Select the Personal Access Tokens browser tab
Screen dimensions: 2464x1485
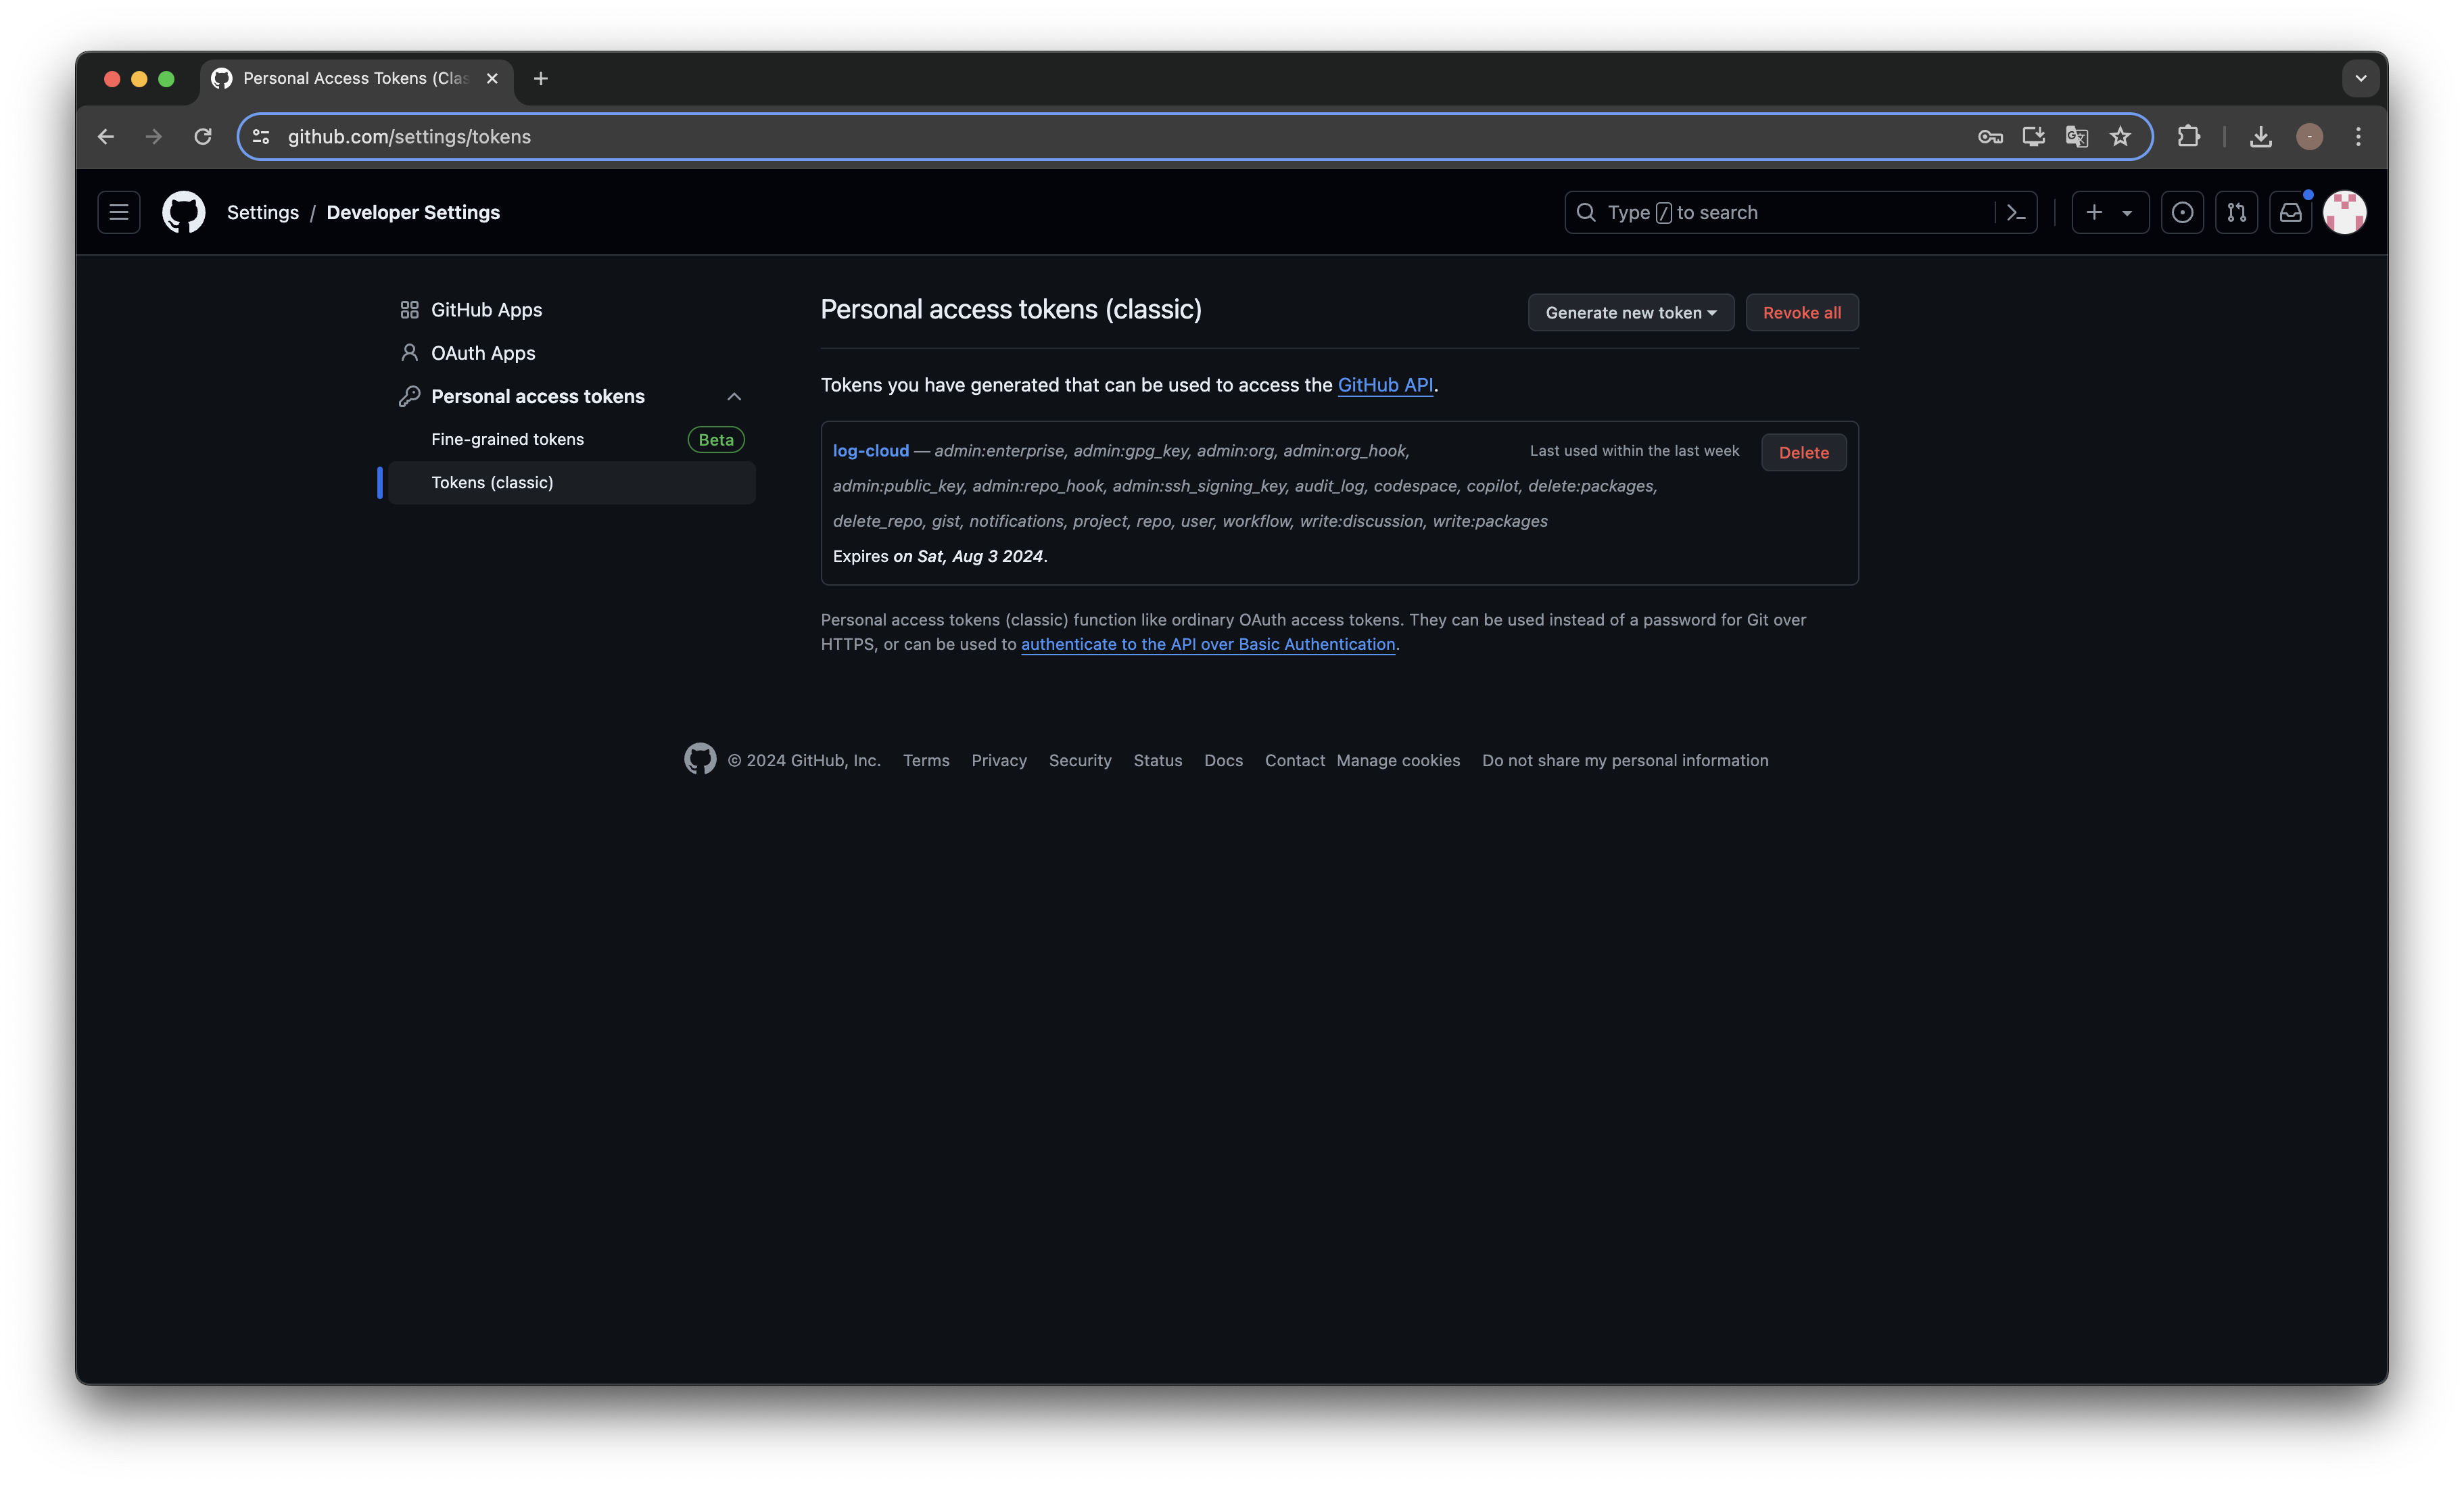tap(357, 78)
